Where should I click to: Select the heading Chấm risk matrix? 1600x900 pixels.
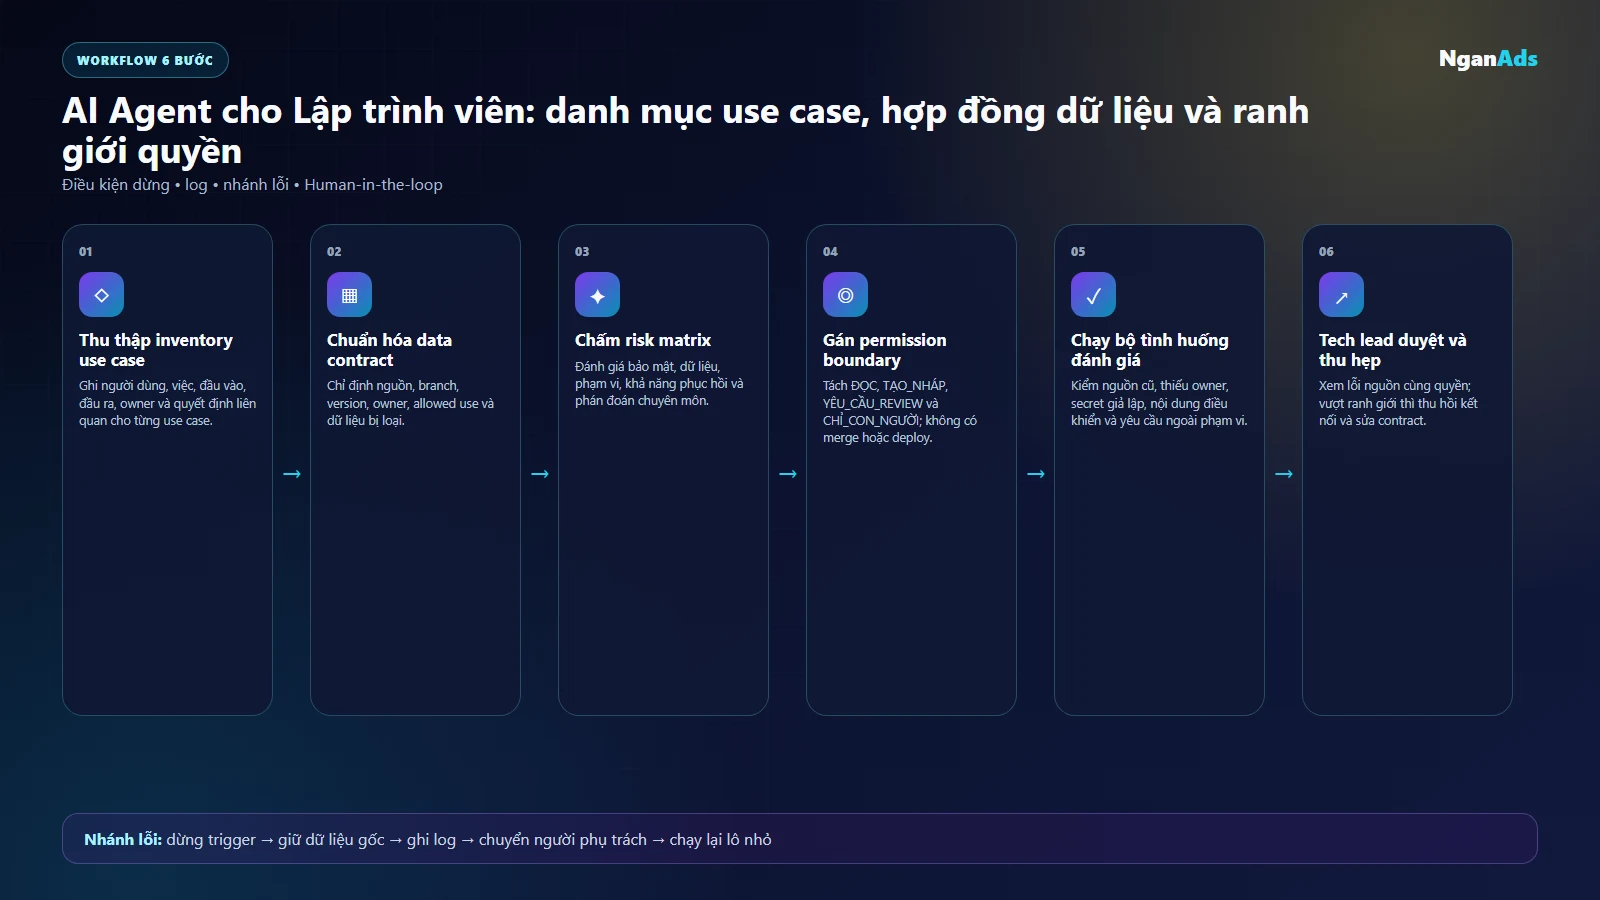pyautogui.click(x=643, y=340)
